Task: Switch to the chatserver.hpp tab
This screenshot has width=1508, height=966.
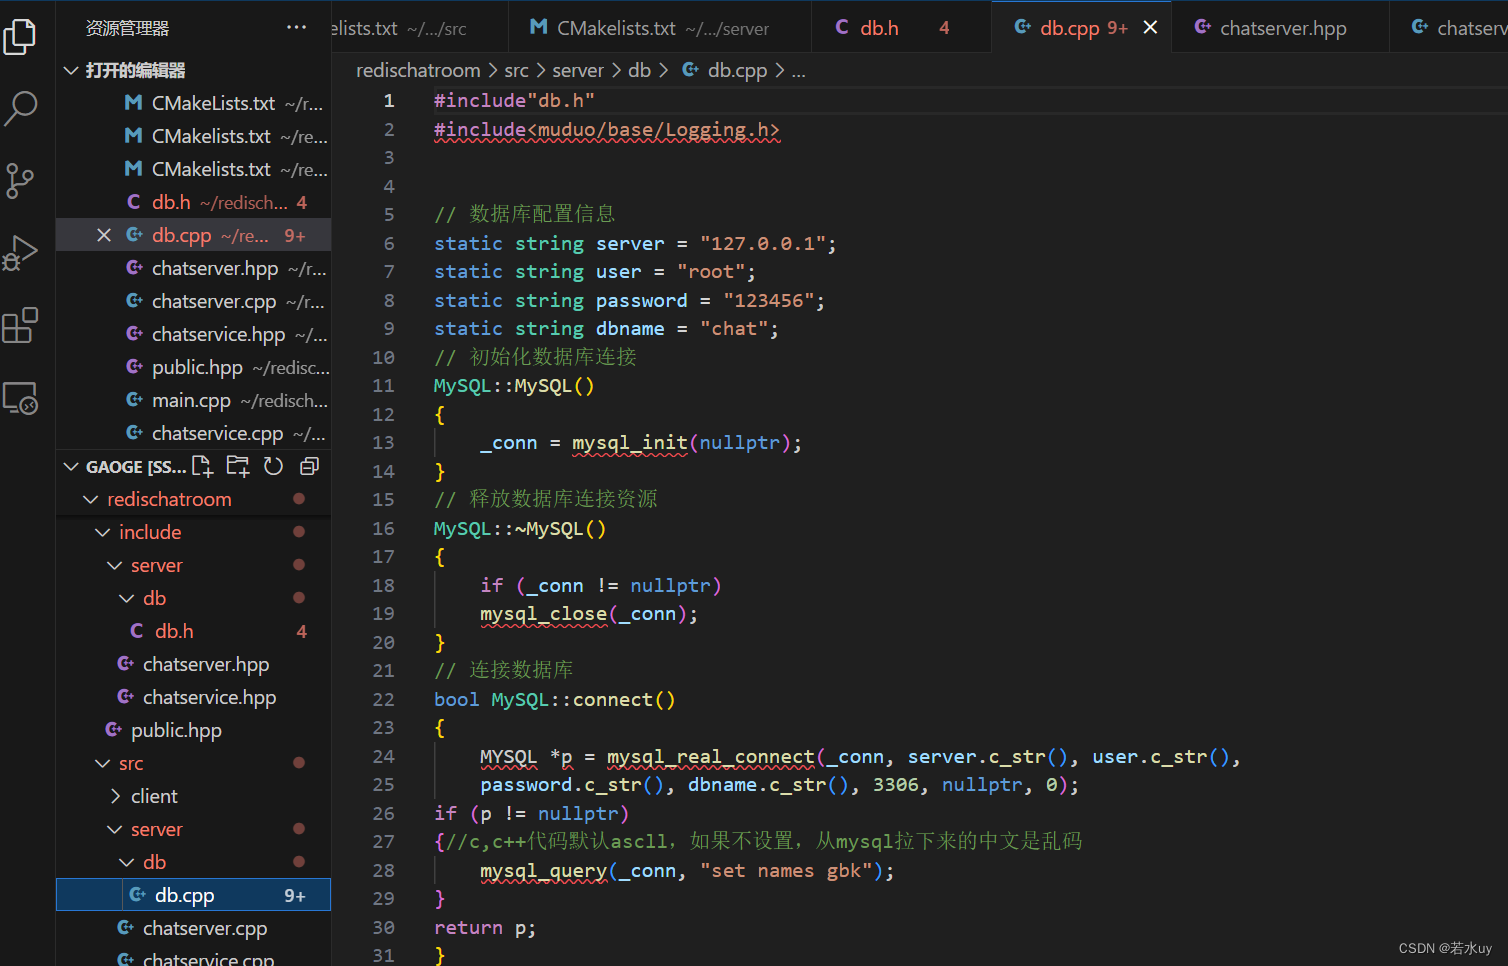Action: [x=1278, y=28]
